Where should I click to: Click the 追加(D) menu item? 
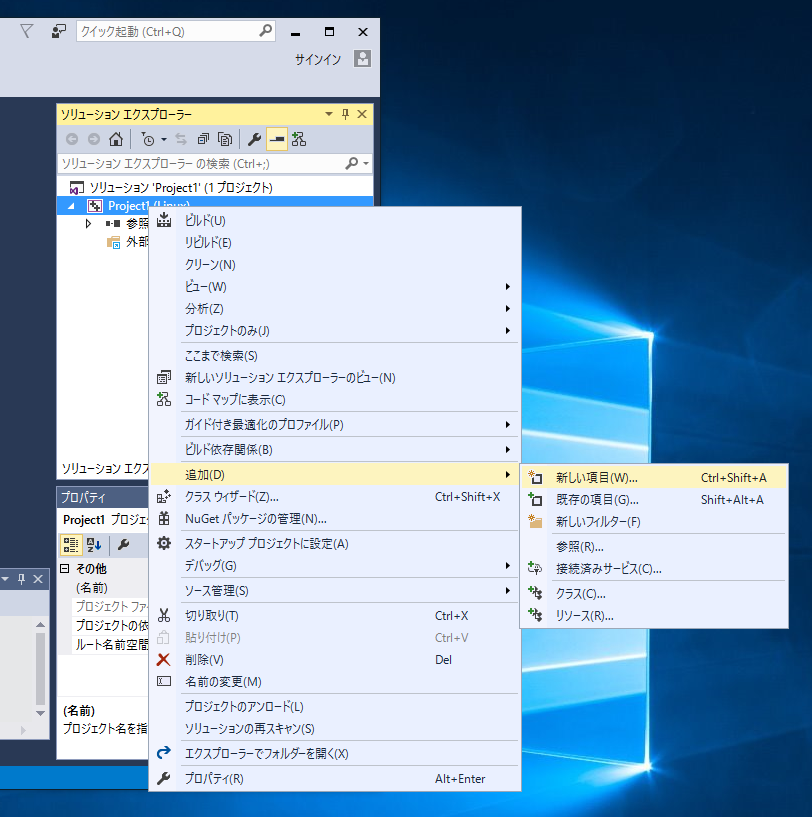(335, 475)
